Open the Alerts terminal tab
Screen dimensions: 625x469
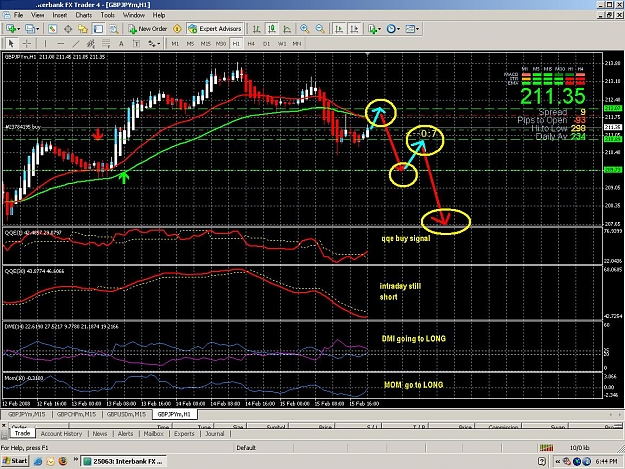[x=125, y=434]
